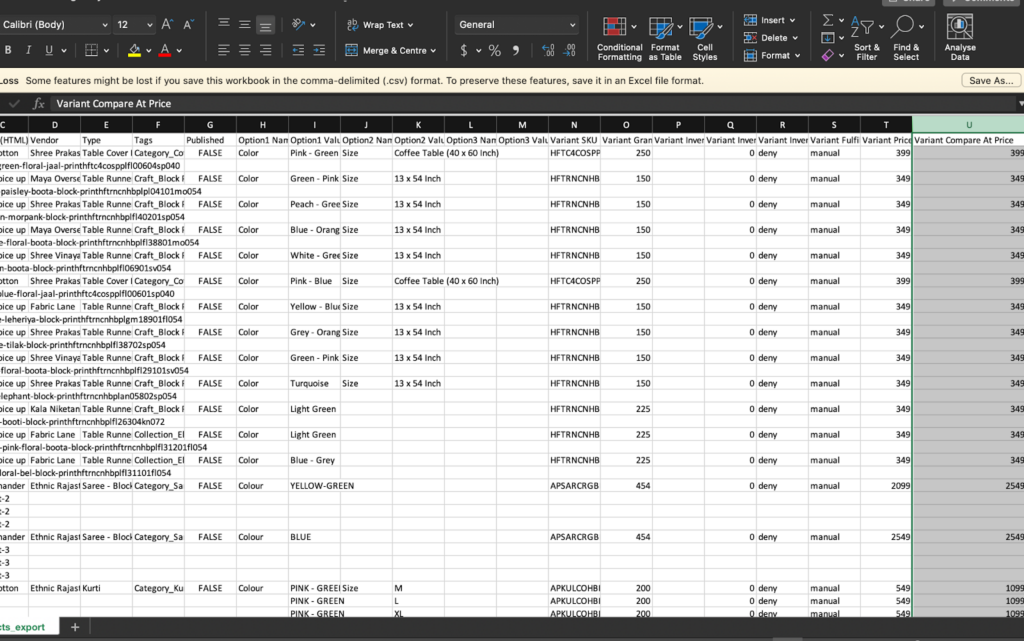Expand the Merge & Centre dropdown arrow
The image size is (1024, 641).
point(433,50)
